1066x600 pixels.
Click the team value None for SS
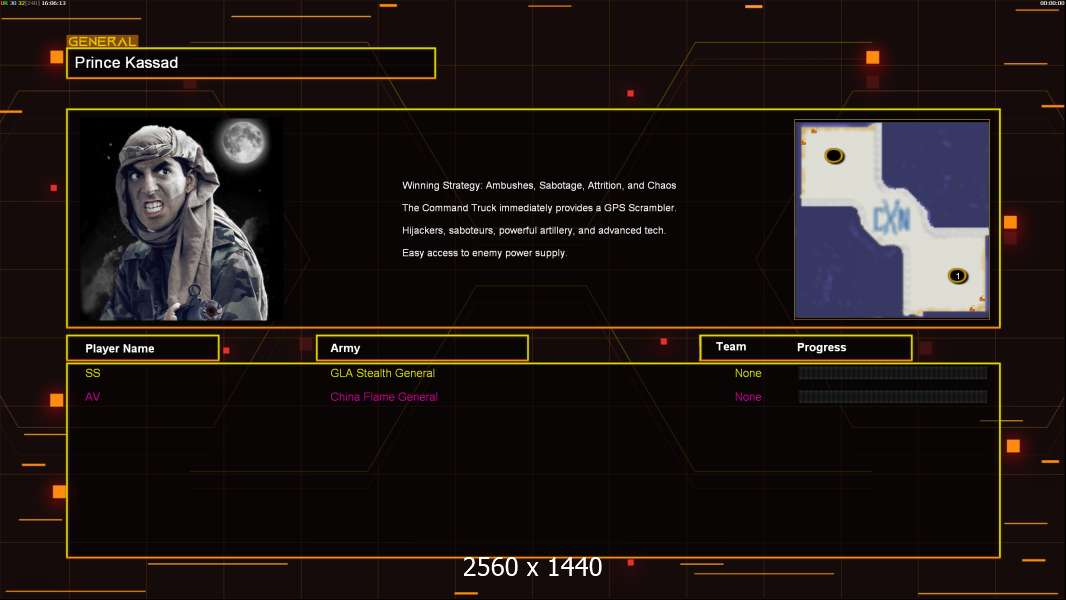pyautogui.click(x=748, y=373)
